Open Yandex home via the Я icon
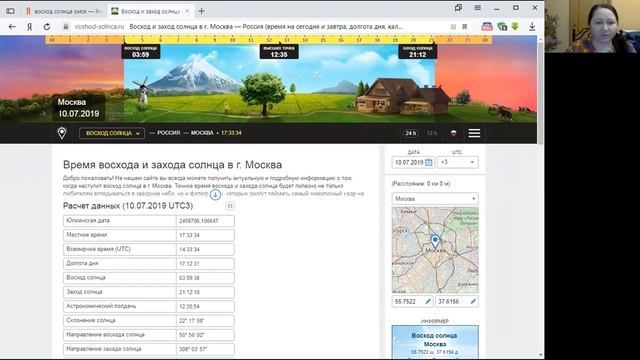The width and height of the screenshot is (640, 360). coord(29,27)
